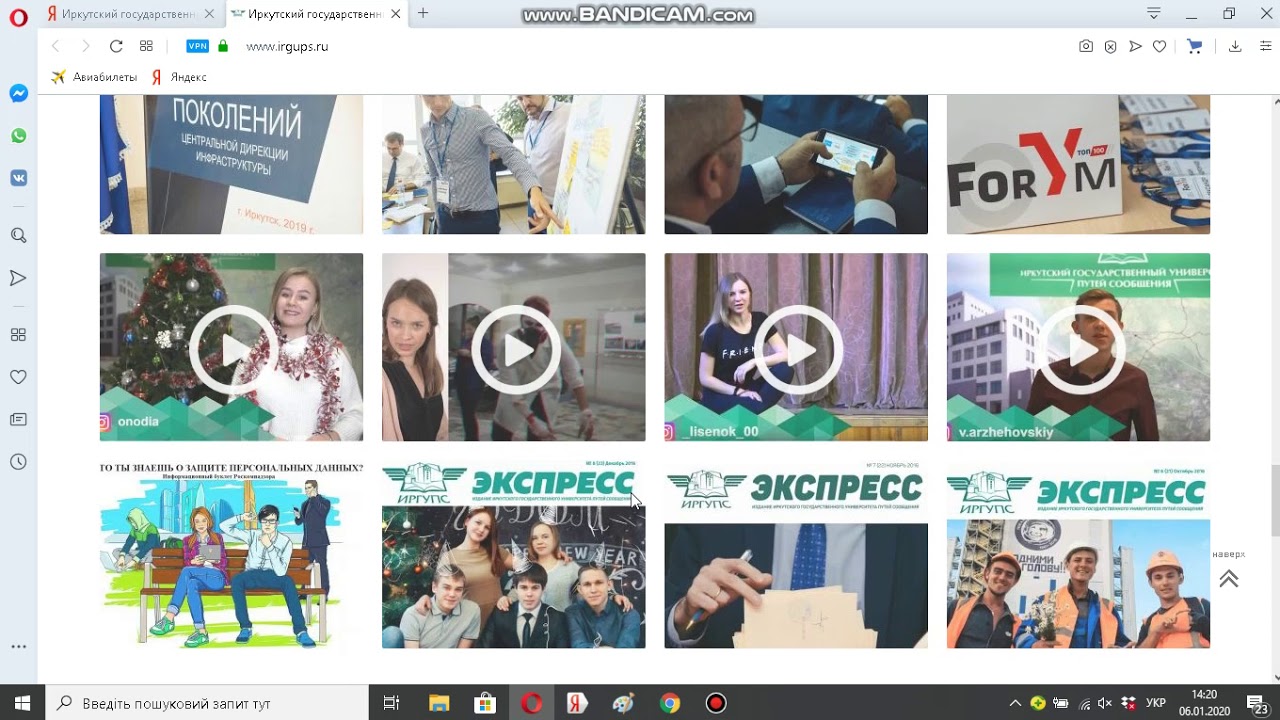
Task: Open bookmarks heart in the sidebar
Action: [x=18, y=377]
